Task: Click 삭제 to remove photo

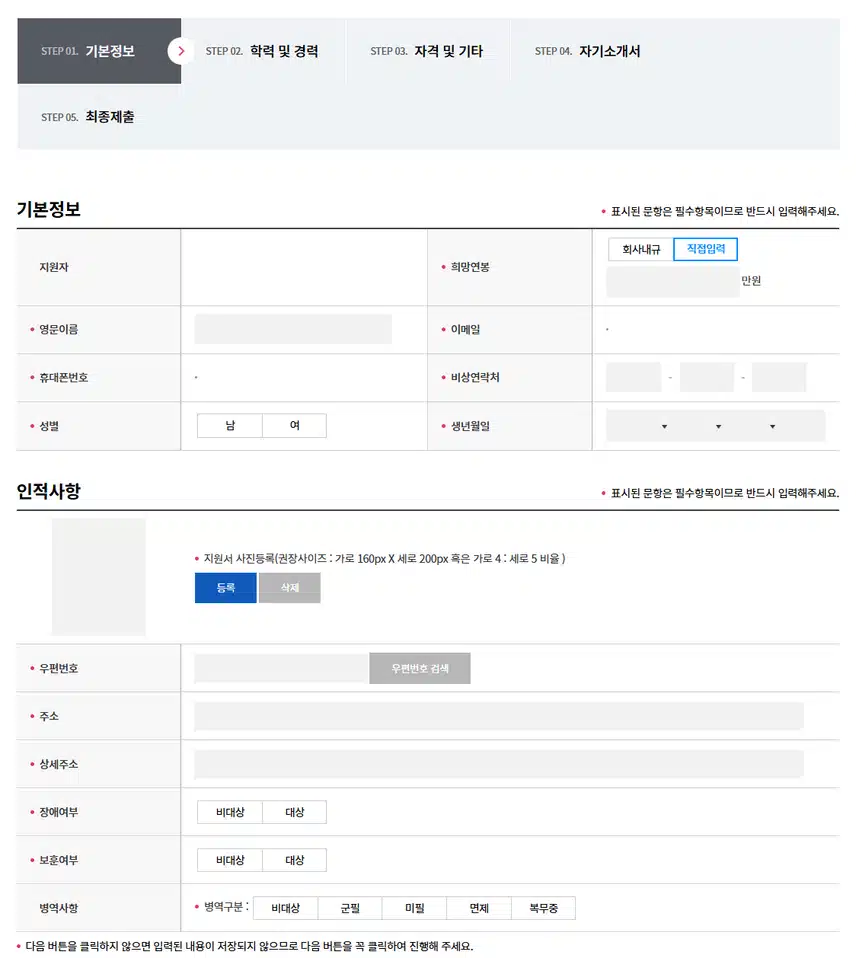Action: click(x=290, y=588)
